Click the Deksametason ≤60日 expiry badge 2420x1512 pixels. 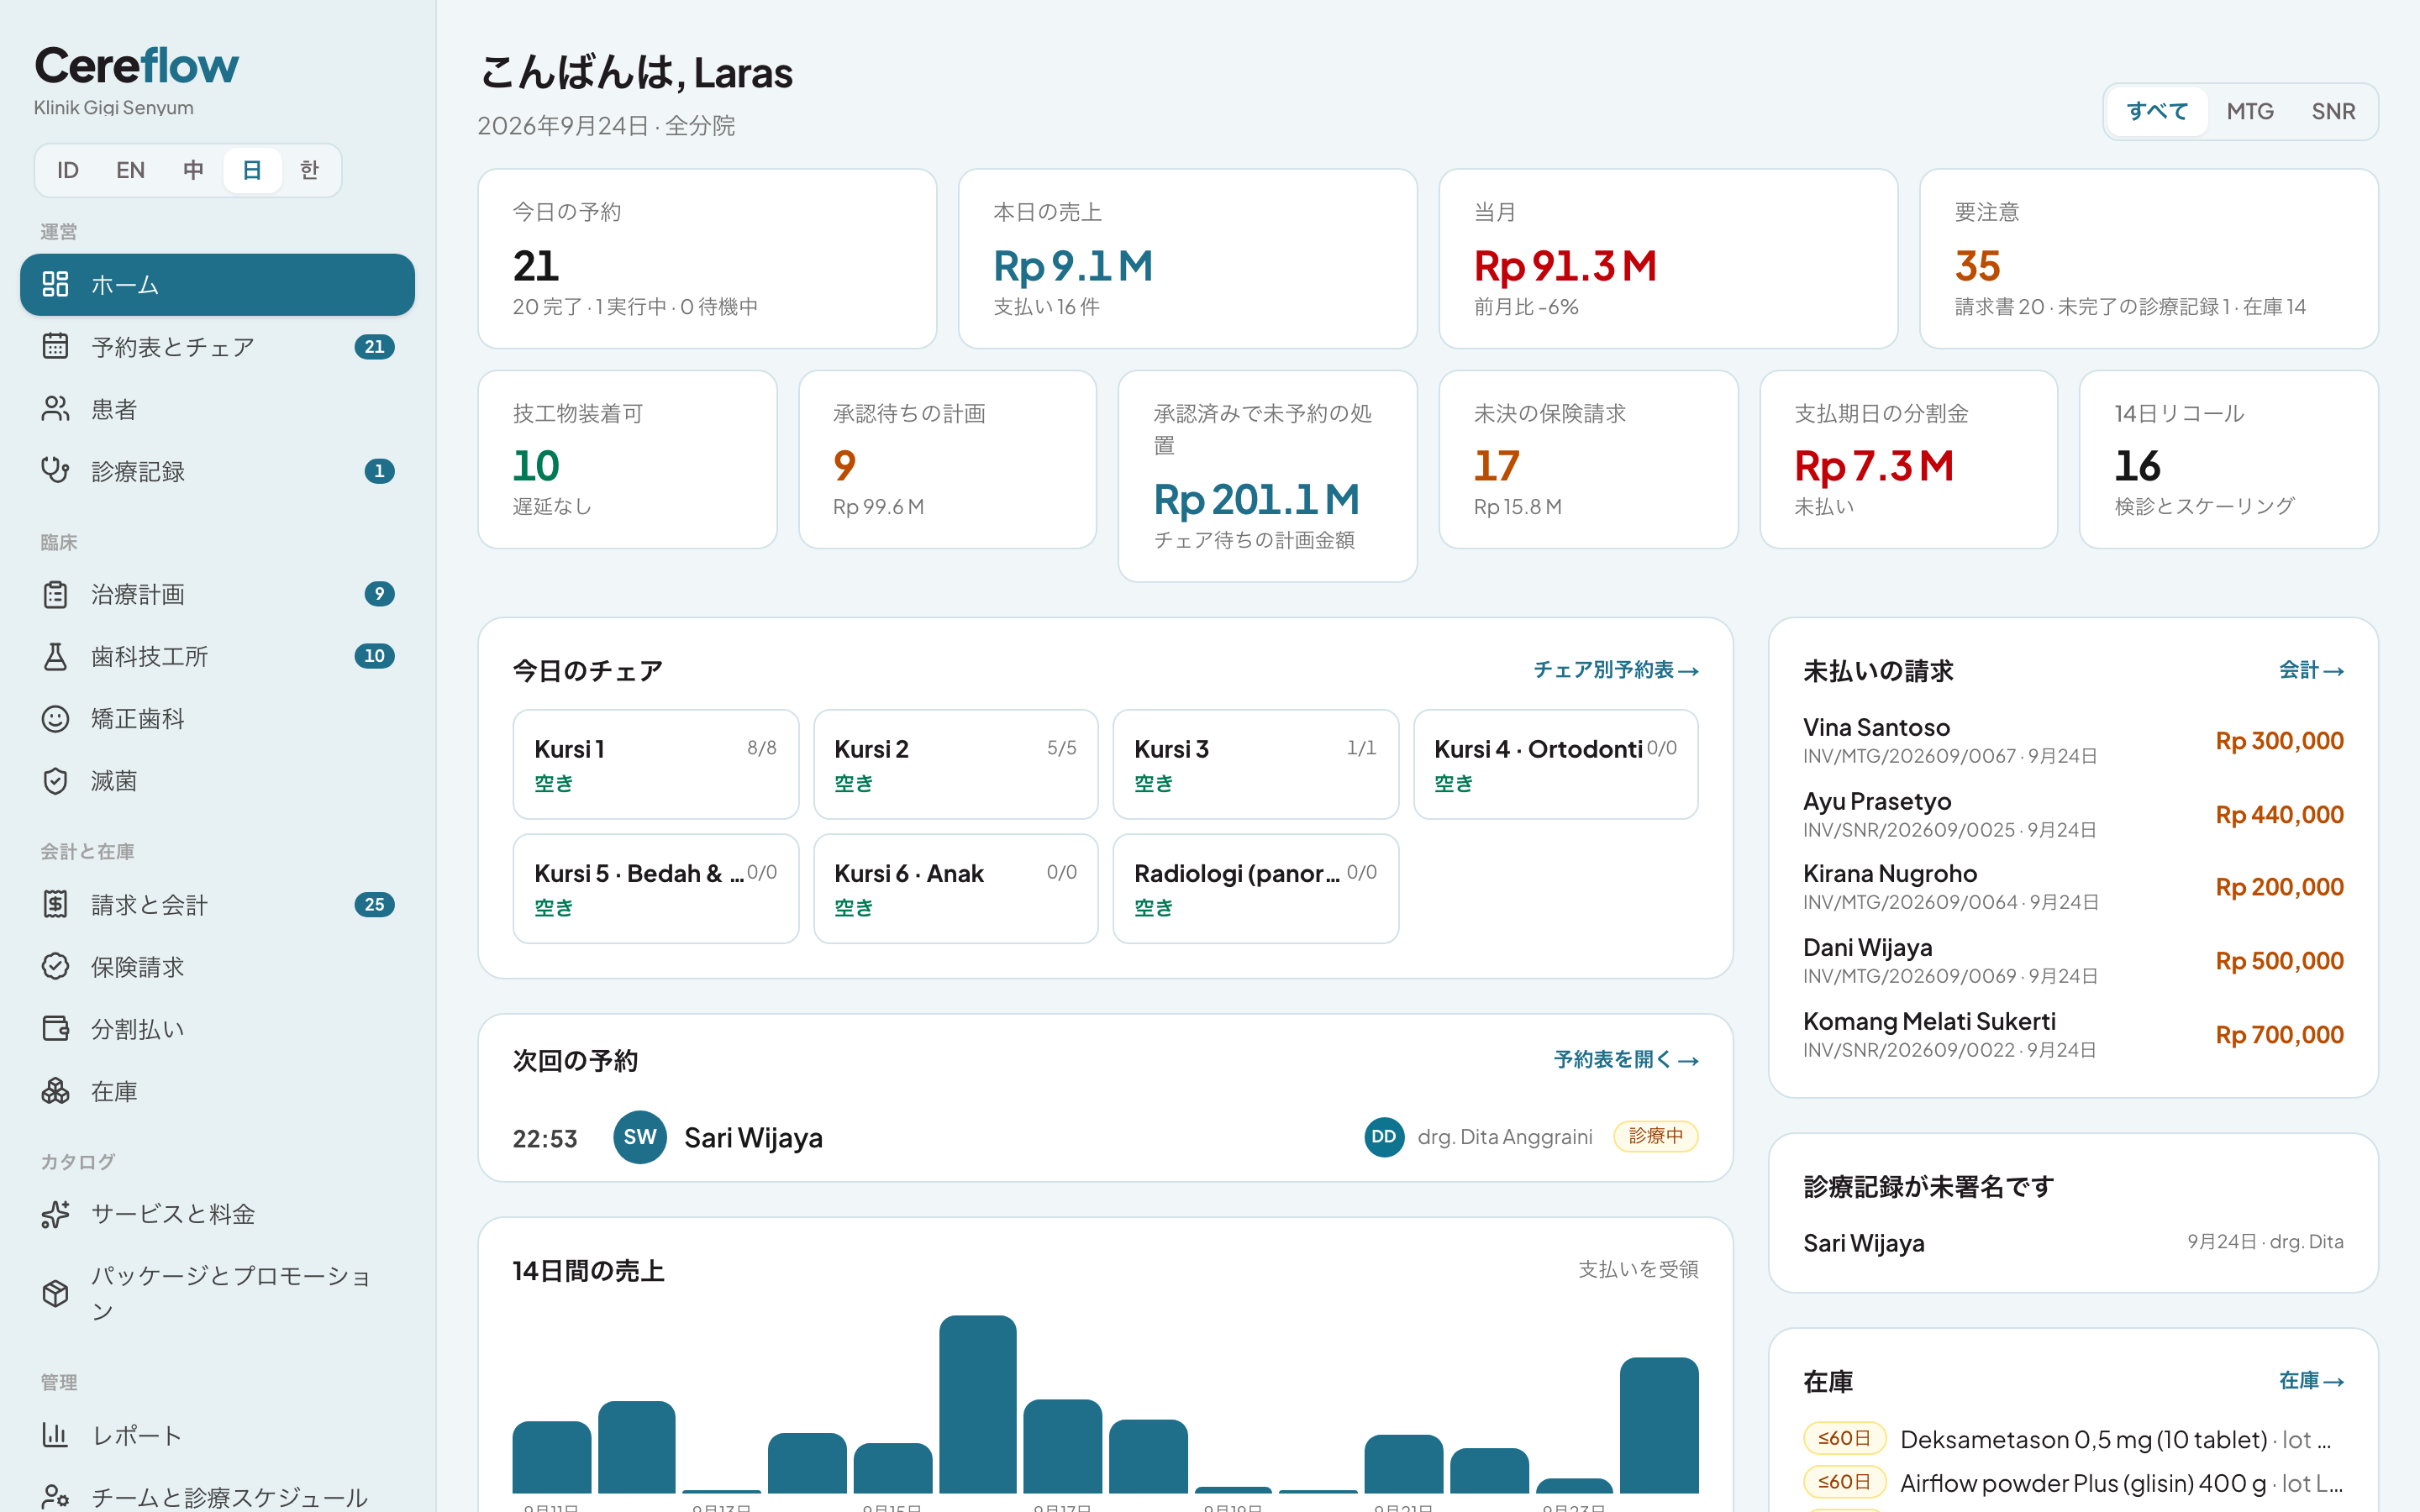tap(1844, 1439)
